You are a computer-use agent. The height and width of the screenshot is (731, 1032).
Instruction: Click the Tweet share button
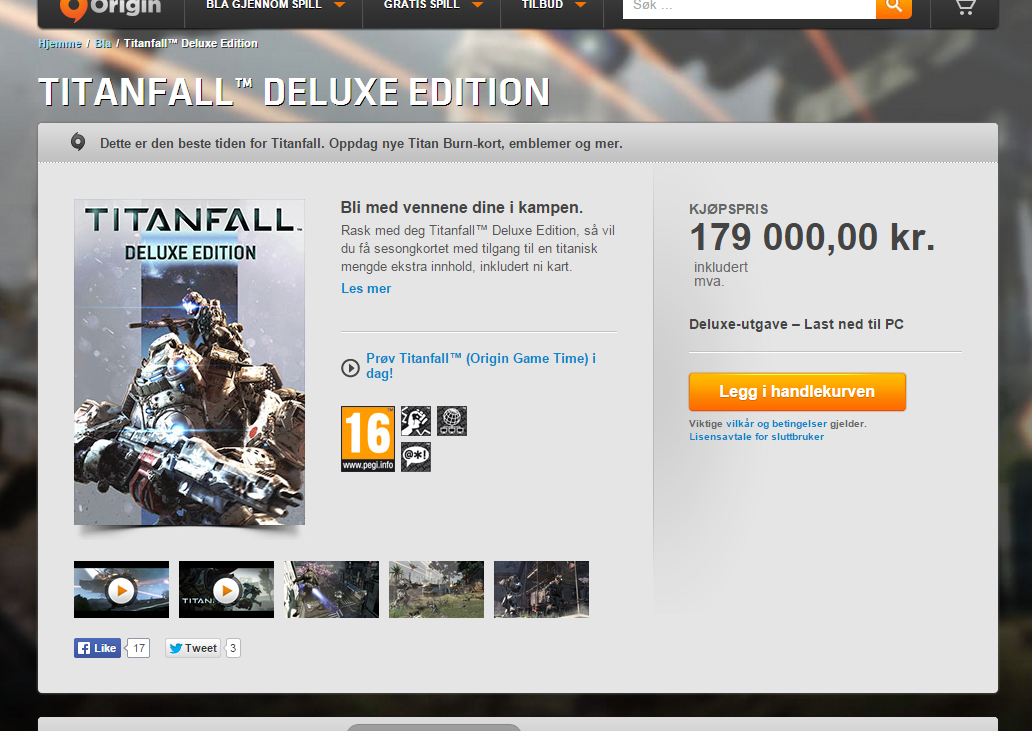(193, 648)
